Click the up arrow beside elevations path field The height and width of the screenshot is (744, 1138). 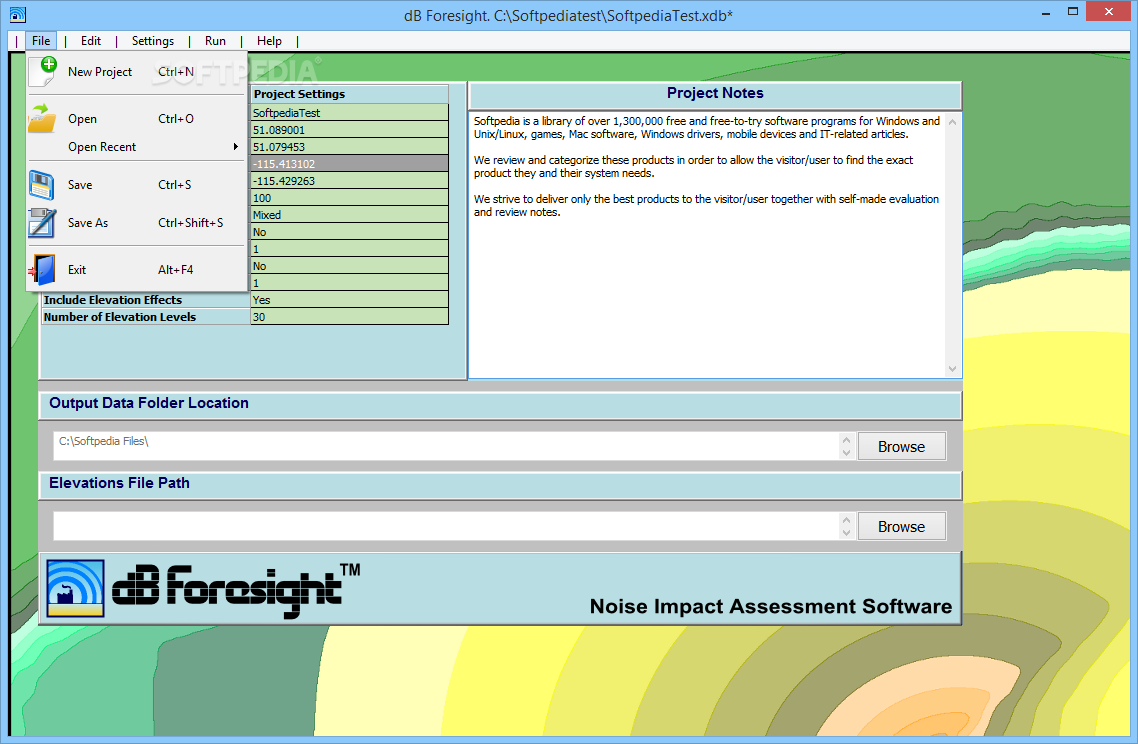pos(846,520)
